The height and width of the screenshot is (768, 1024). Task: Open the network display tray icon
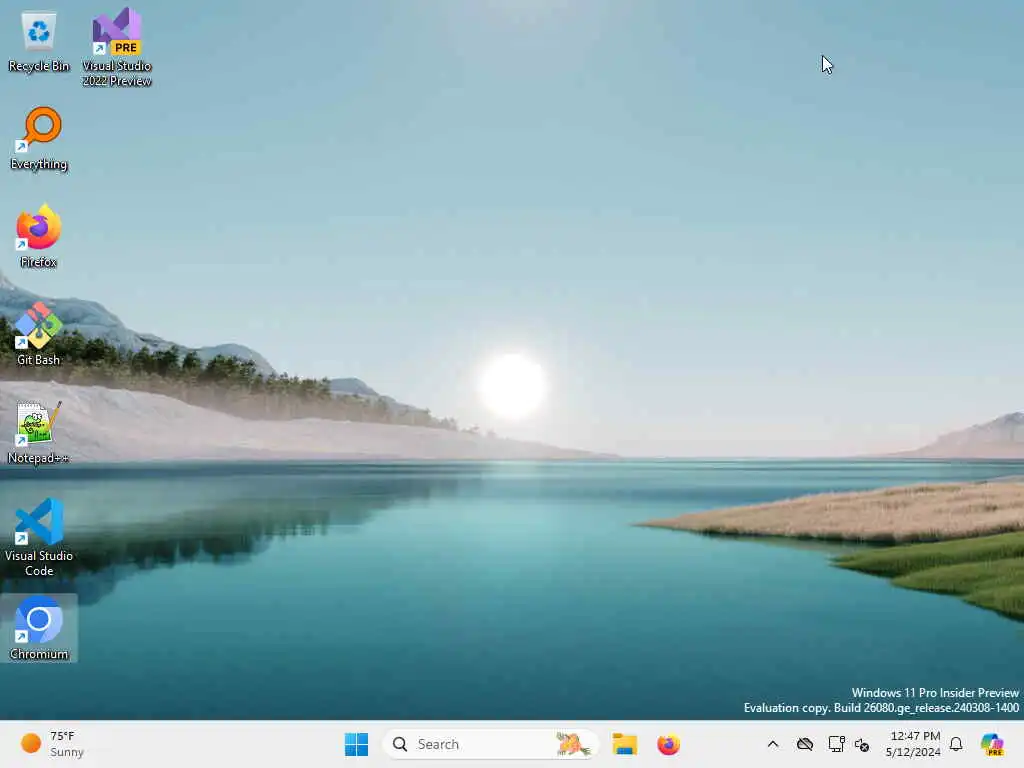(836, 744)
